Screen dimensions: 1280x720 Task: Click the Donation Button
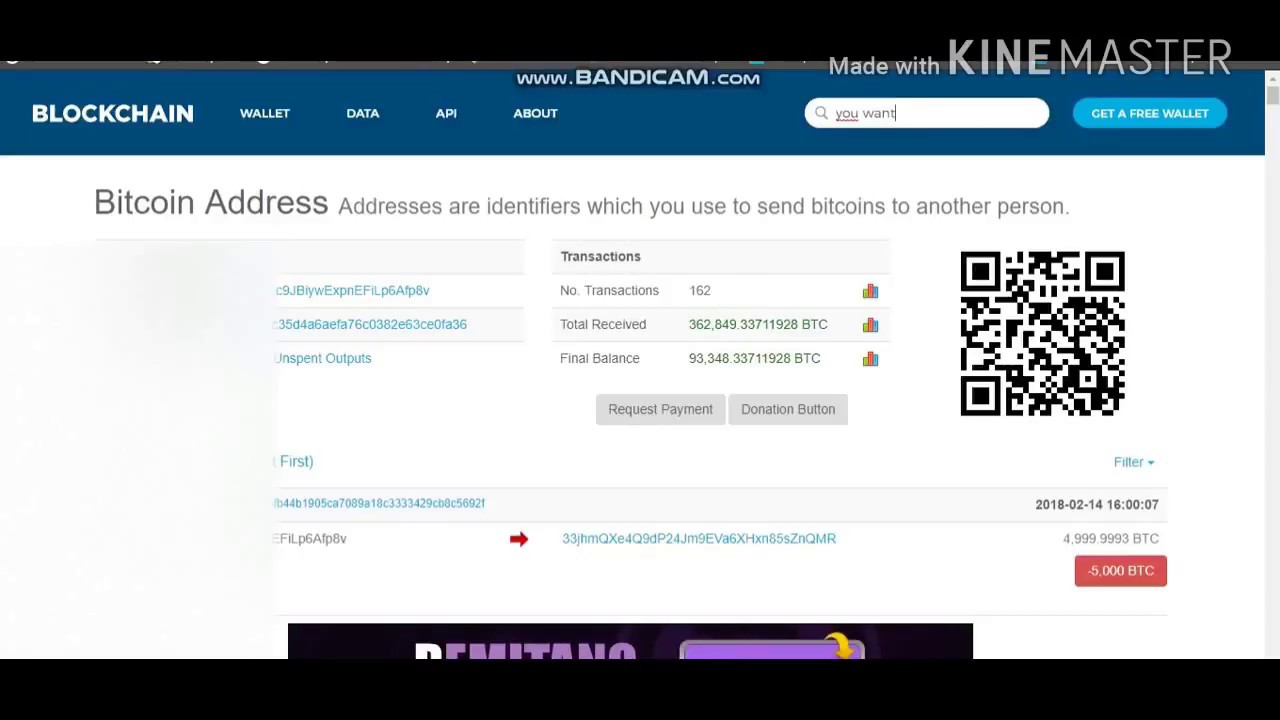[x=788, y=409]
